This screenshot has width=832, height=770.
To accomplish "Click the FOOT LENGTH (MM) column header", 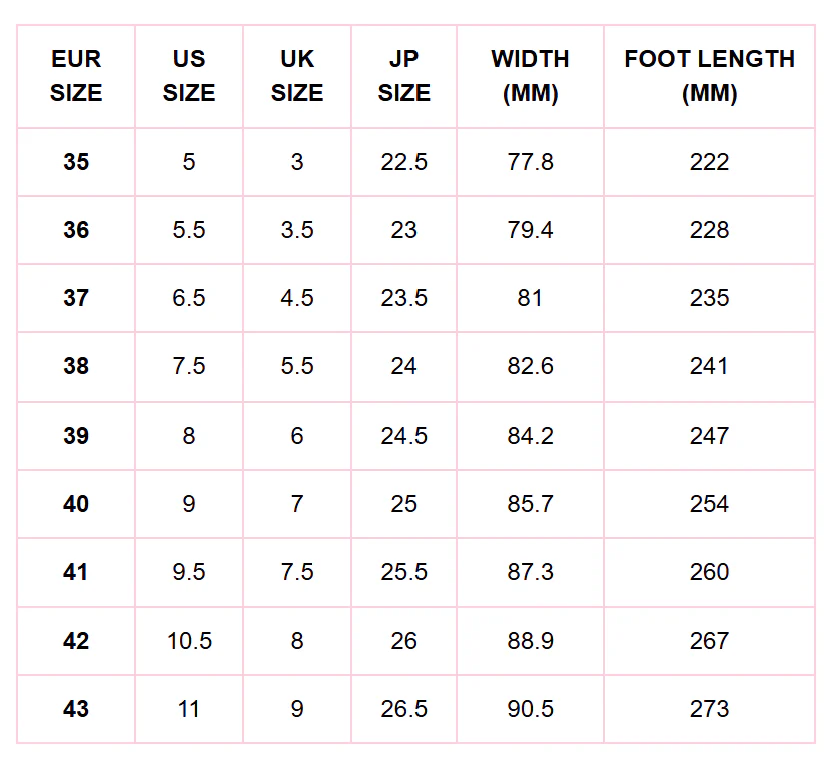I will (709, 76).
